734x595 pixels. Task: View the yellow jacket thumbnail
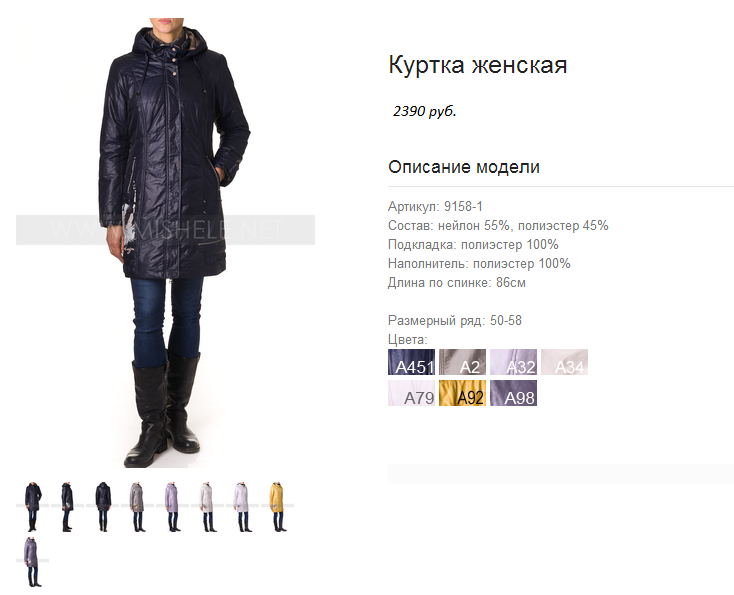pos(278,506)
